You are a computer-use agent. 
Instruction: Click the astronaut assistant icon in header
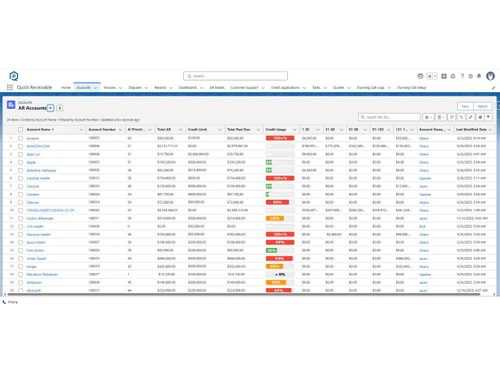[x=420, y=76]
